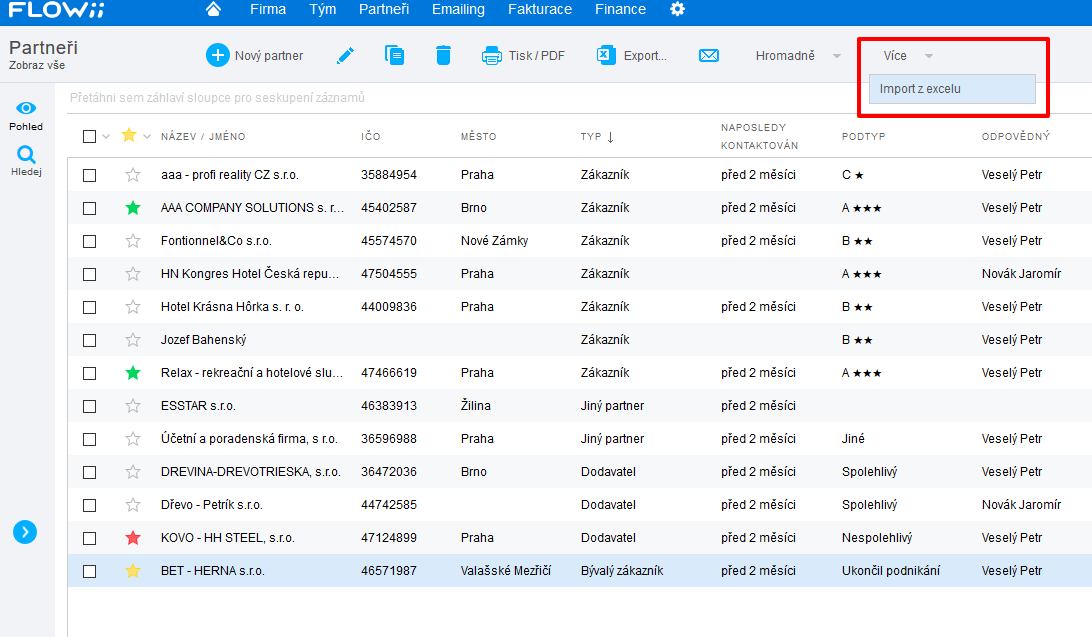This screenshot has width=1092, height=637.
Task: Sort by the IČO column header
Action: click(370, 136)
